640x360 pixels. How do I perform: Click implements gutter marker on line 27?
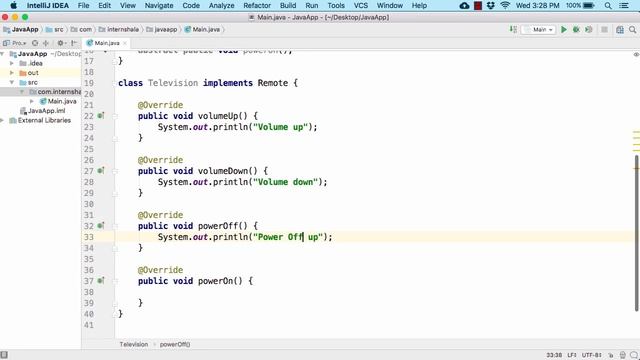pyautogui.click(x=101, y=171)
